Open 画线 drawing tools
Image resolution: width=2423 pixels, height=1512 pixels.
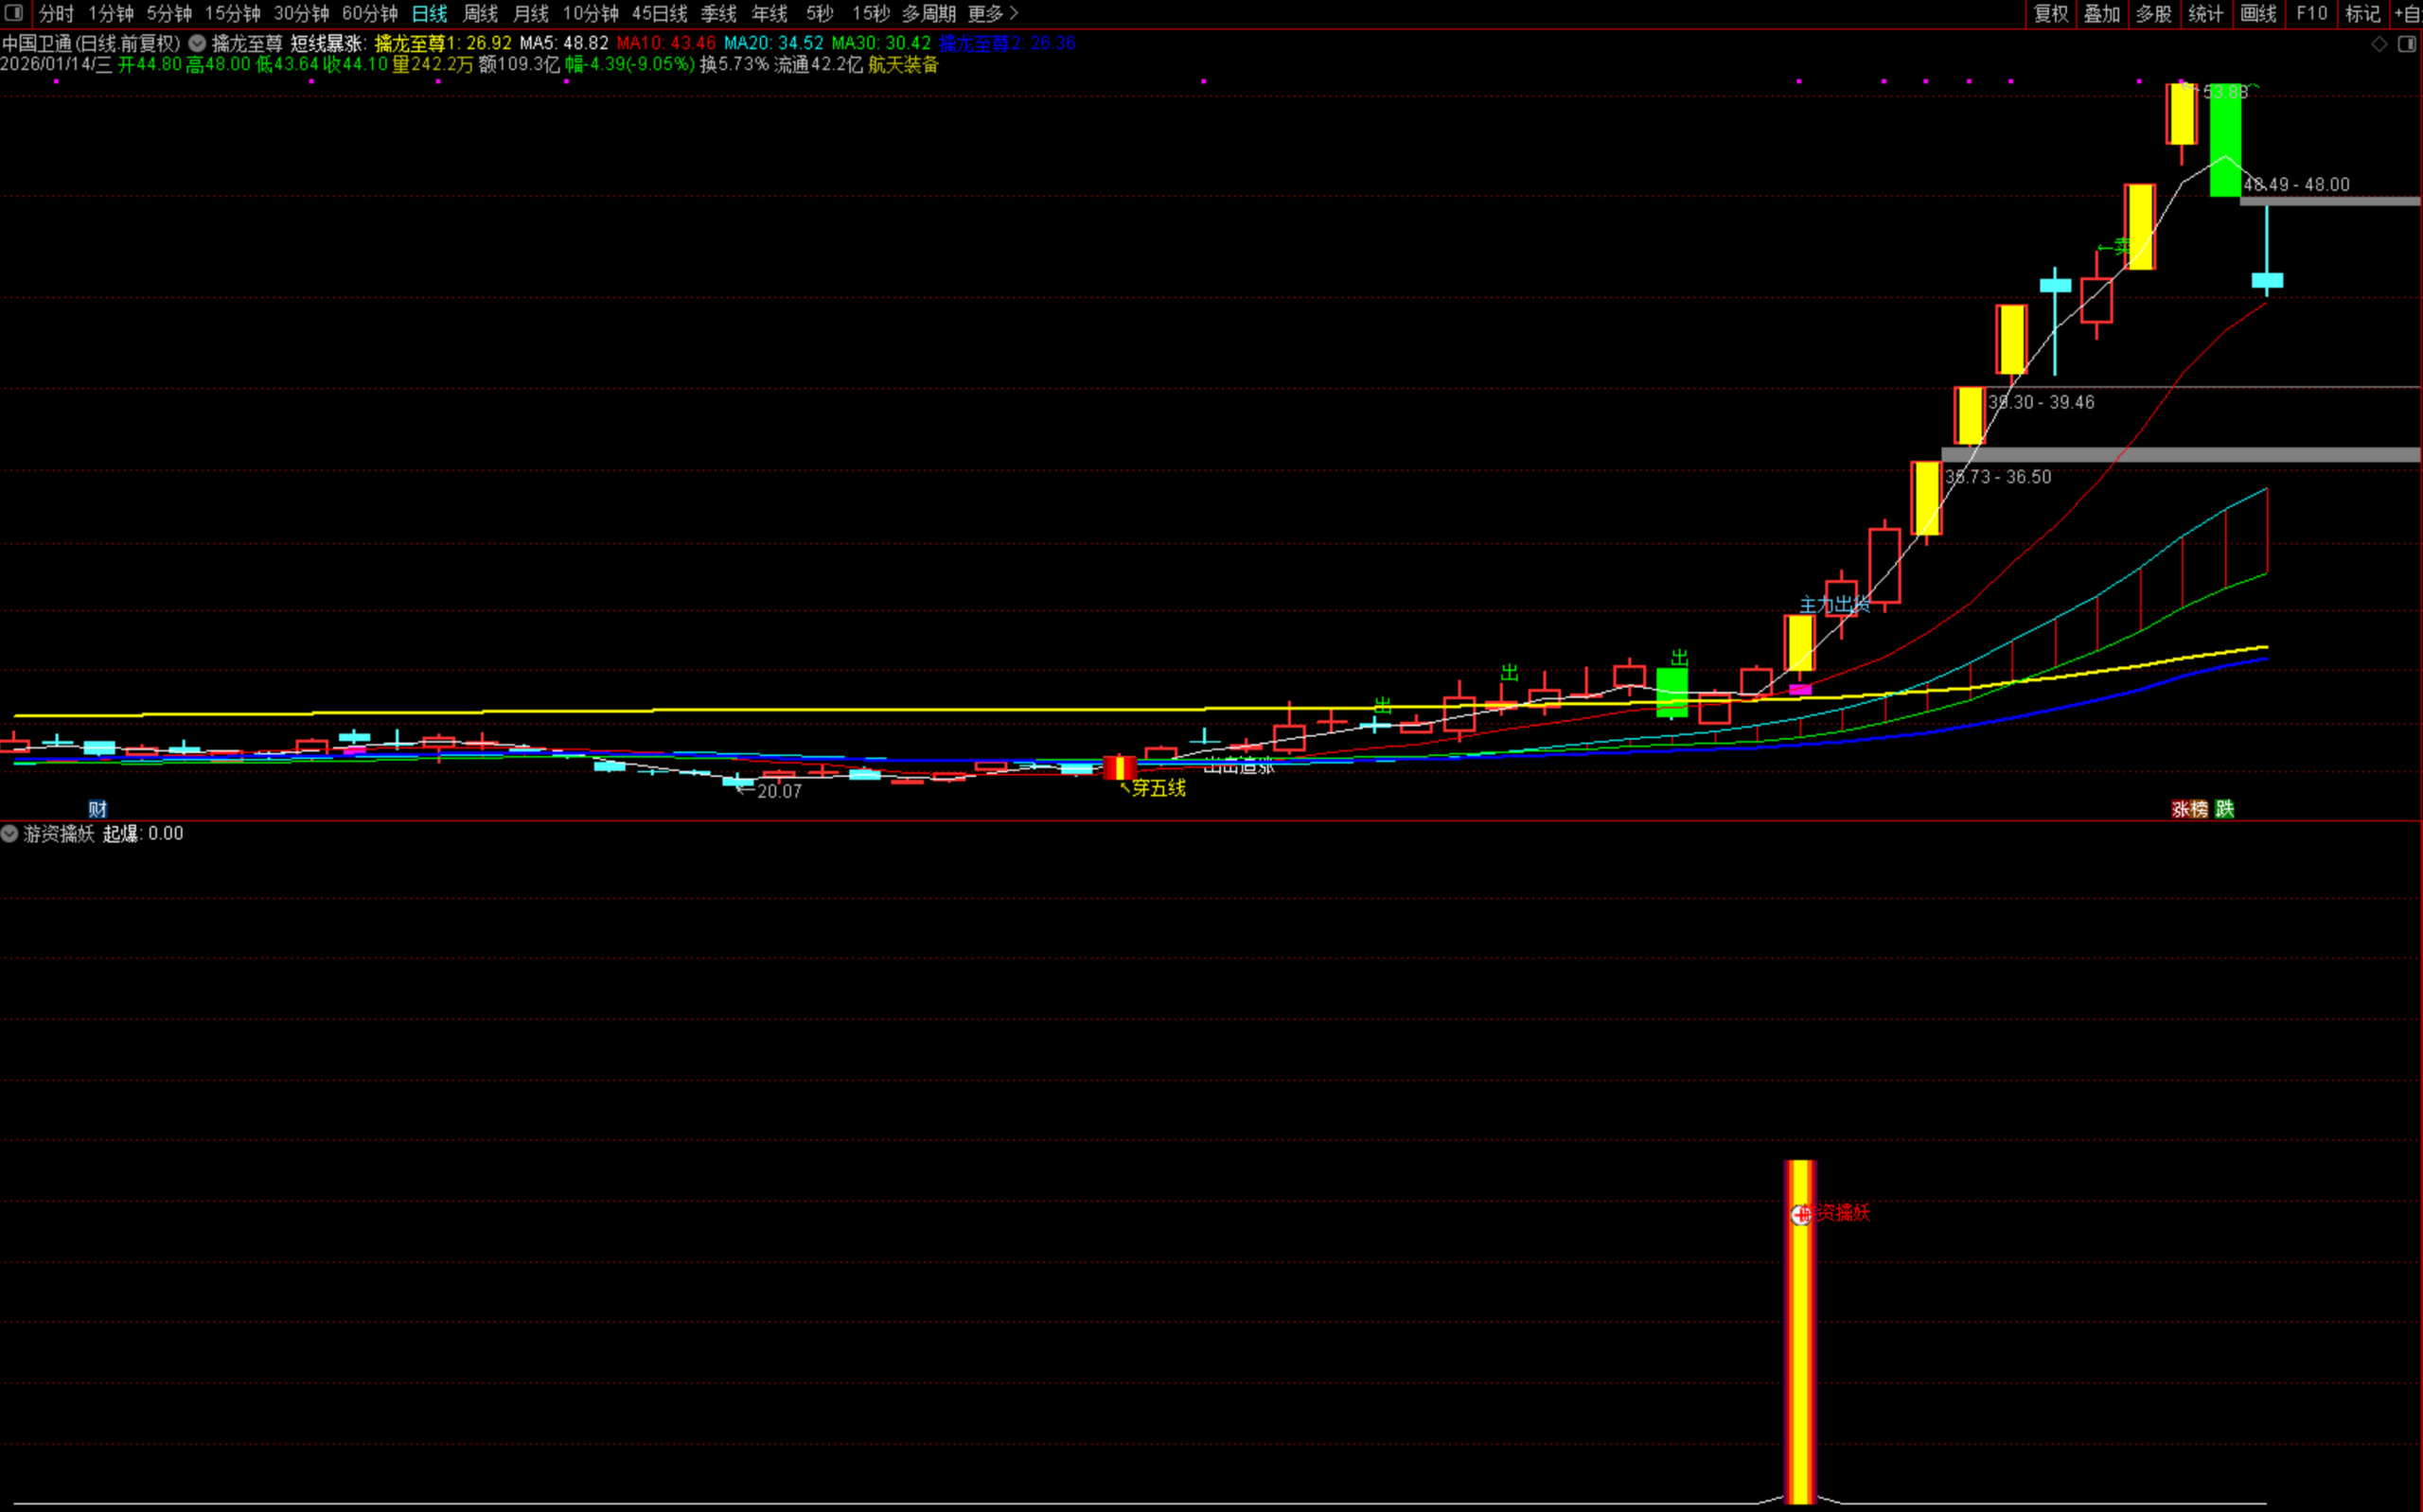click(x=2258, y=13)
